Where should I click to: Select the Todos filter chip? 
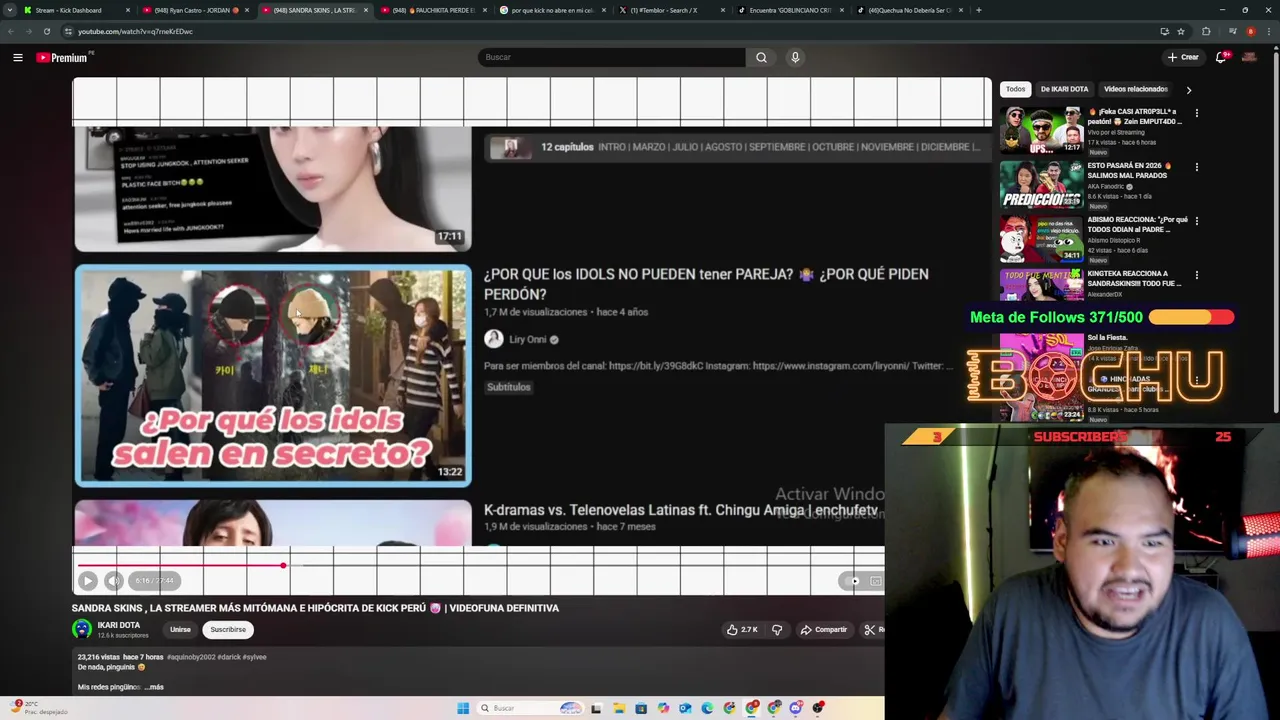(1015, 89)
